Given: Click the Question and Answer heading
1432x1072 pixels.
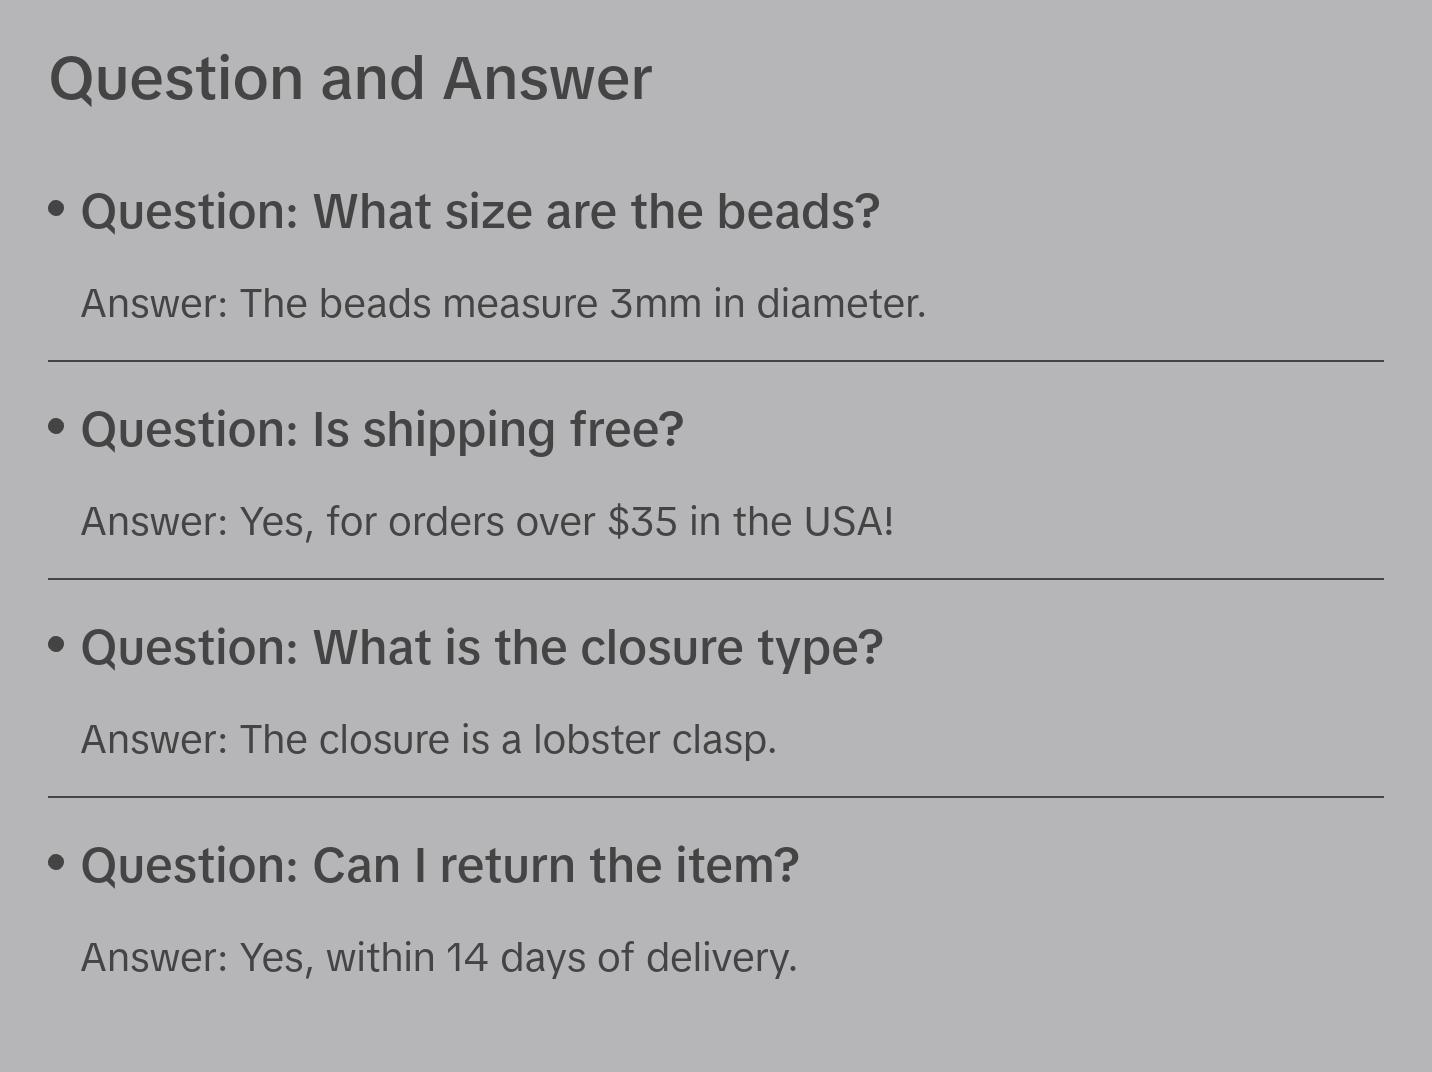Looking at the screenshot, I should pyautogui.click(x=350, y=79).
